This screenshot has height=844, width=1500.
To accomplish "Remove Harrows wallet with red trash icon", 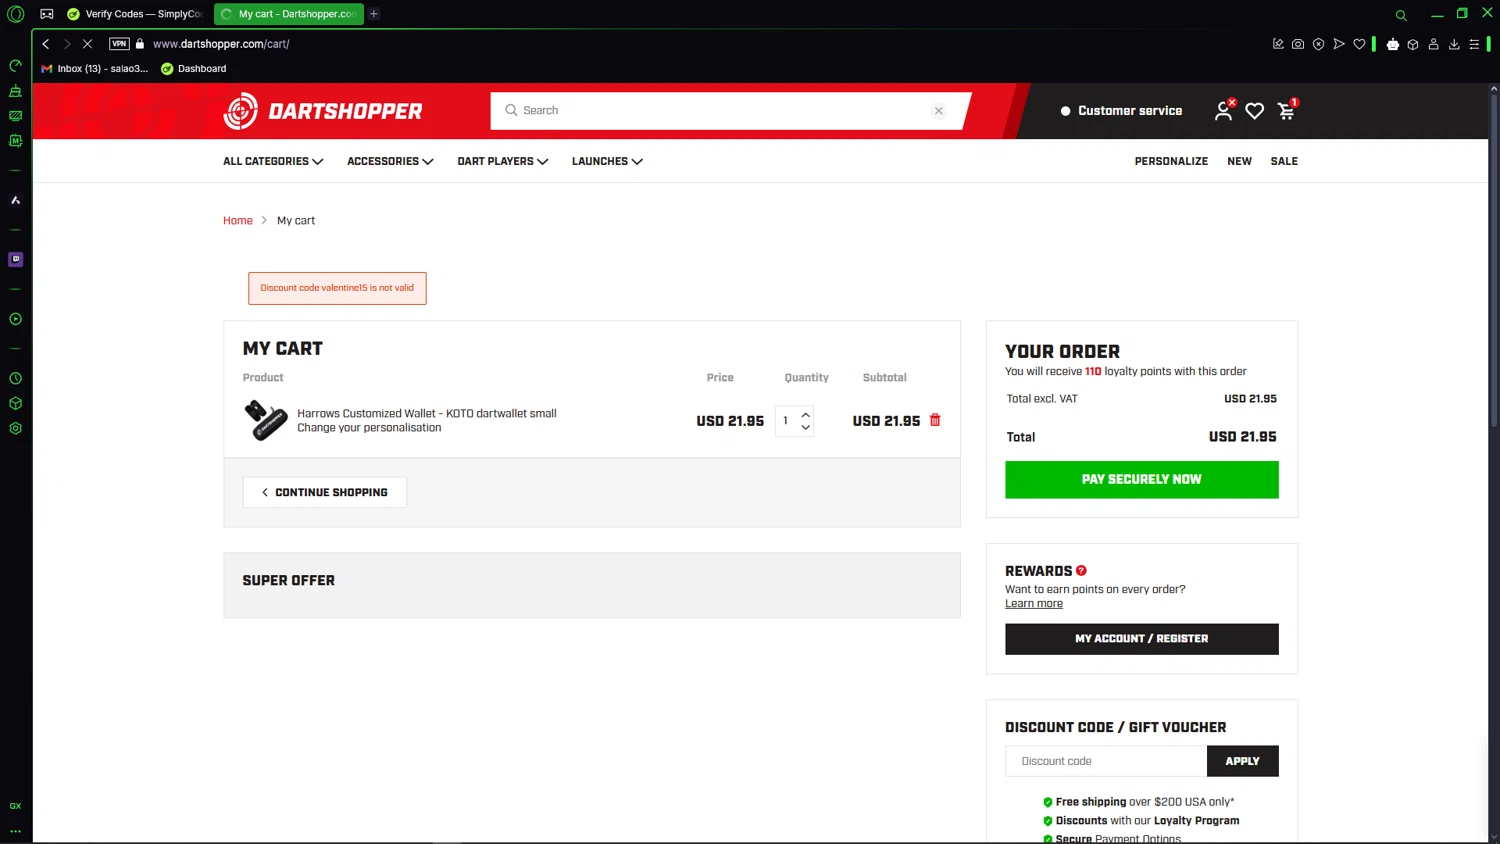I will [x=935, y=420].
